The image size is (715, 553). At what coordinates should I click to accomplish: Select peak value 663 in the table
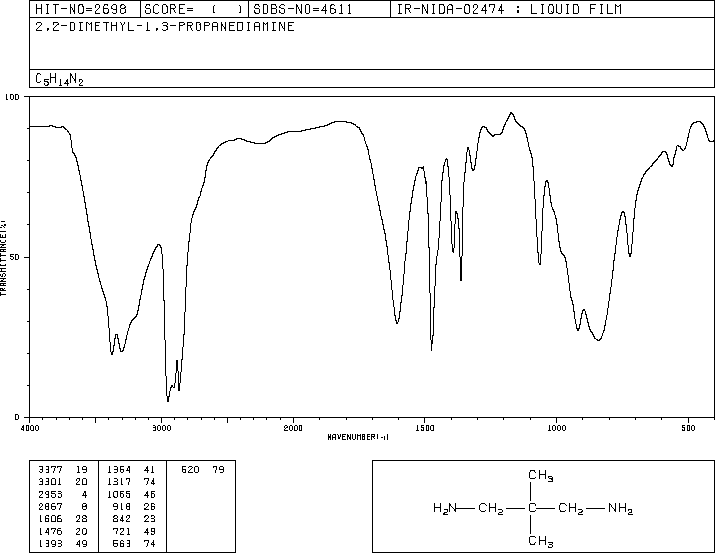click(x=121, y=544)
